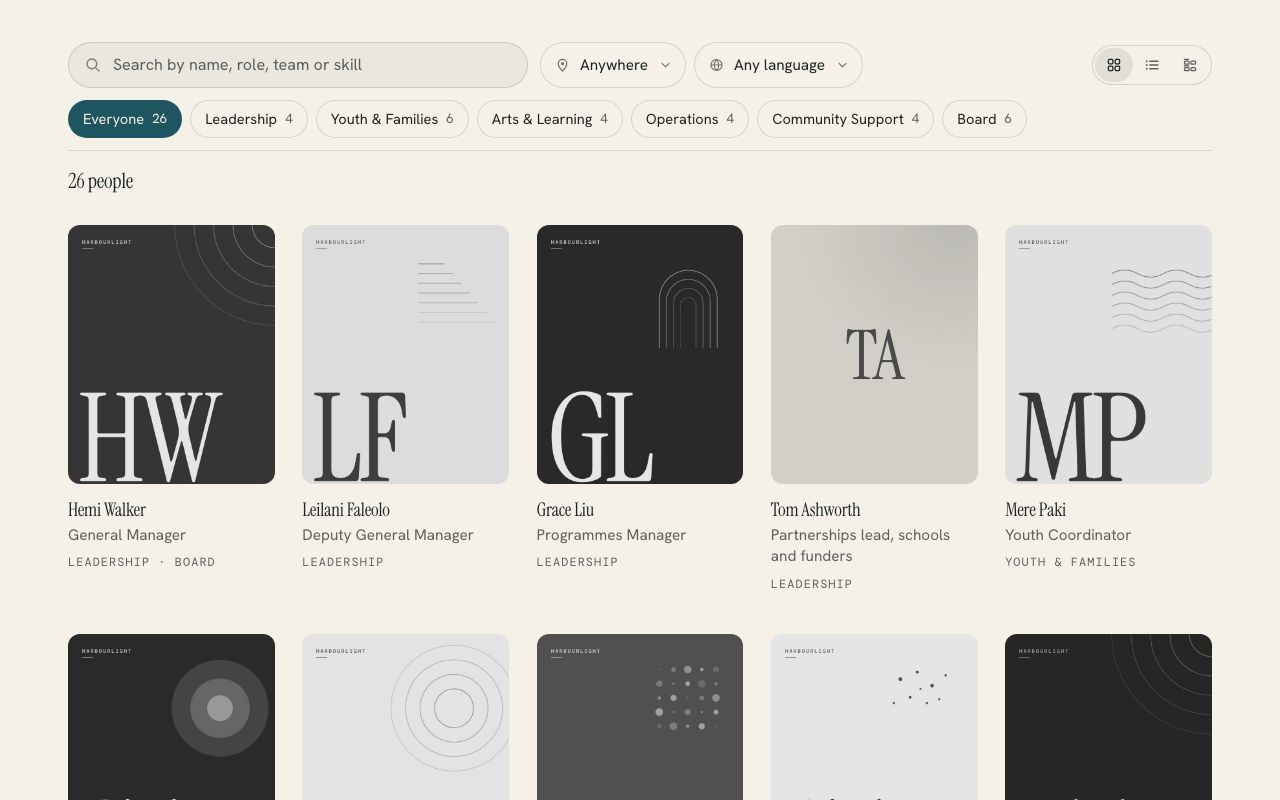Filter by Leadership team
This screenshot has width=1280, height=800.
[x=249, y=119]
